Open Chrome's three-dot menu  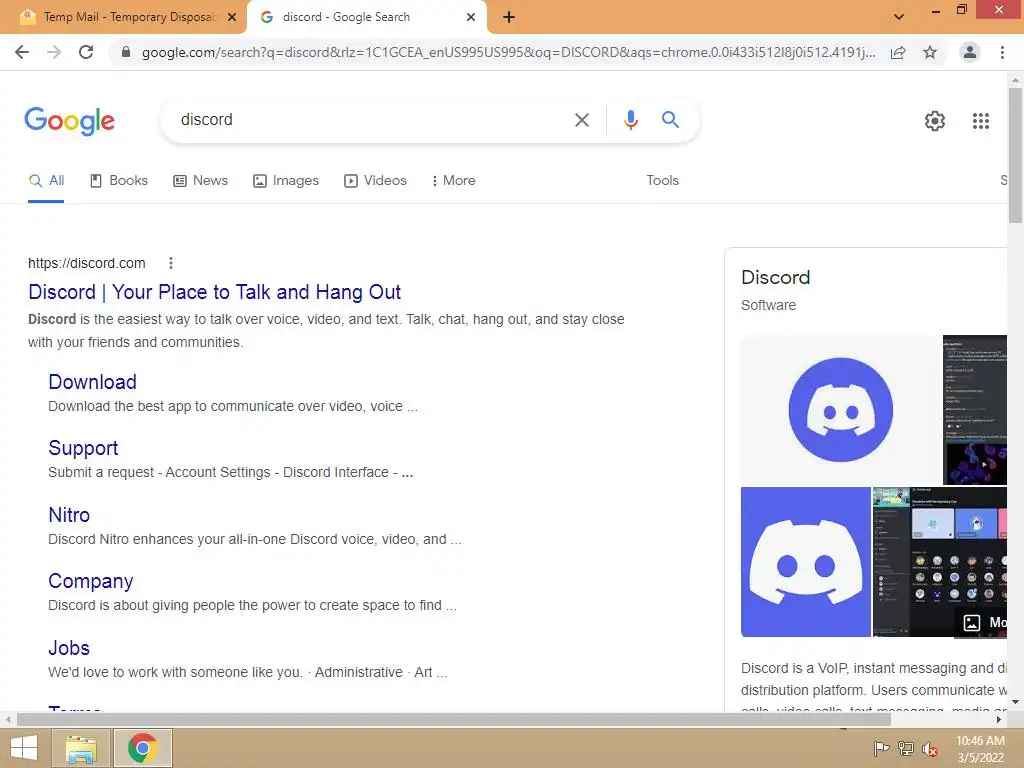pos(1002,52)
